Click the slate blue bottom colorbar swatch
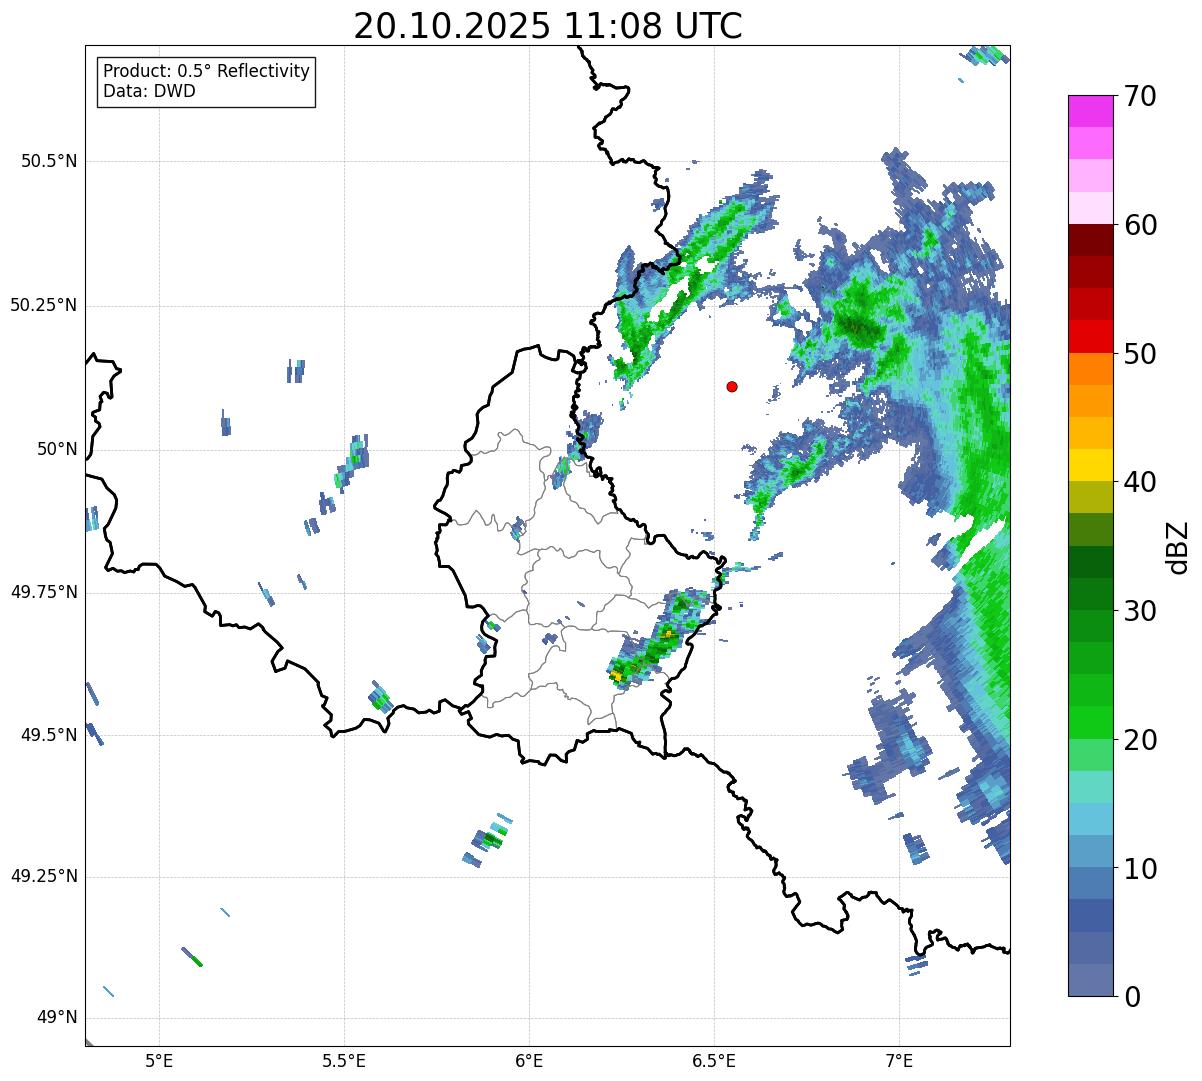Screen dimensions: 1202x1081 tap(1091, 980)
